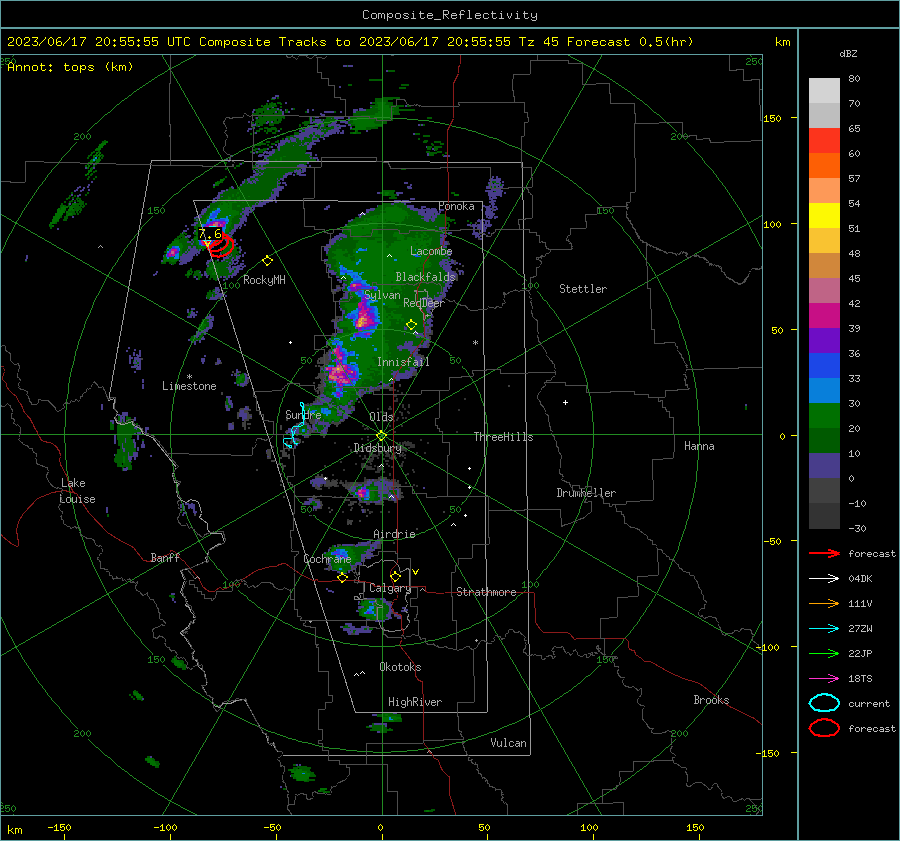Click the purple 36-39 dBZ color band
900x841 pixels.
click(824, 341)
